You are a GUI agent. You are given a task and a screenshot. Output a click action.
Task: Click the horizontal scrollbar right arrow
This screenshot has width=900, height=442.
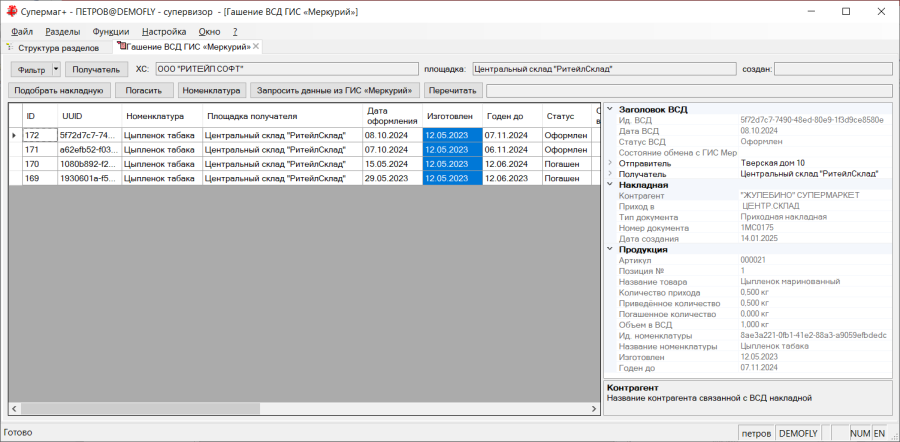595,408
